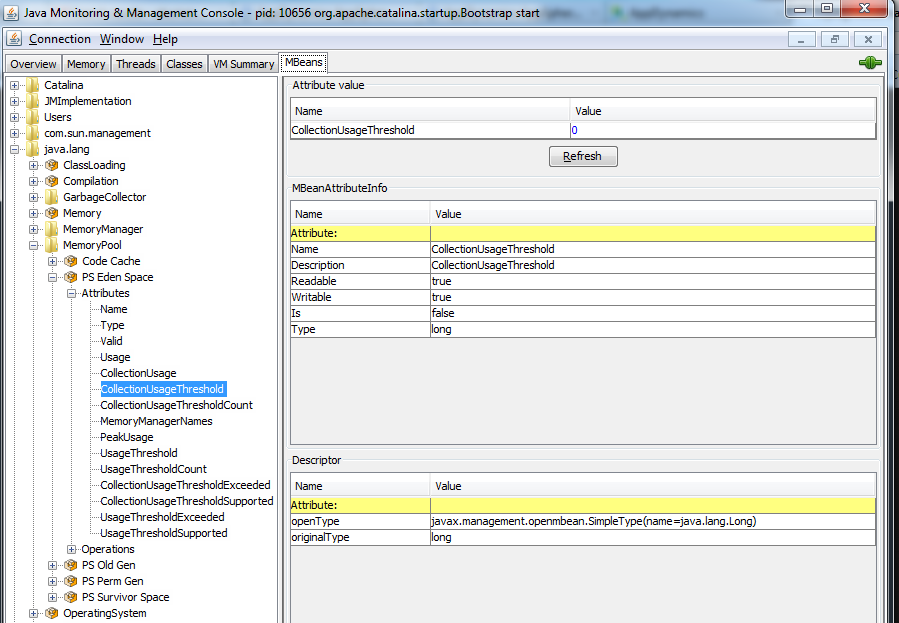
Task: Select the PeakUsage attribute in tree
Action: [x=126, y=437]
